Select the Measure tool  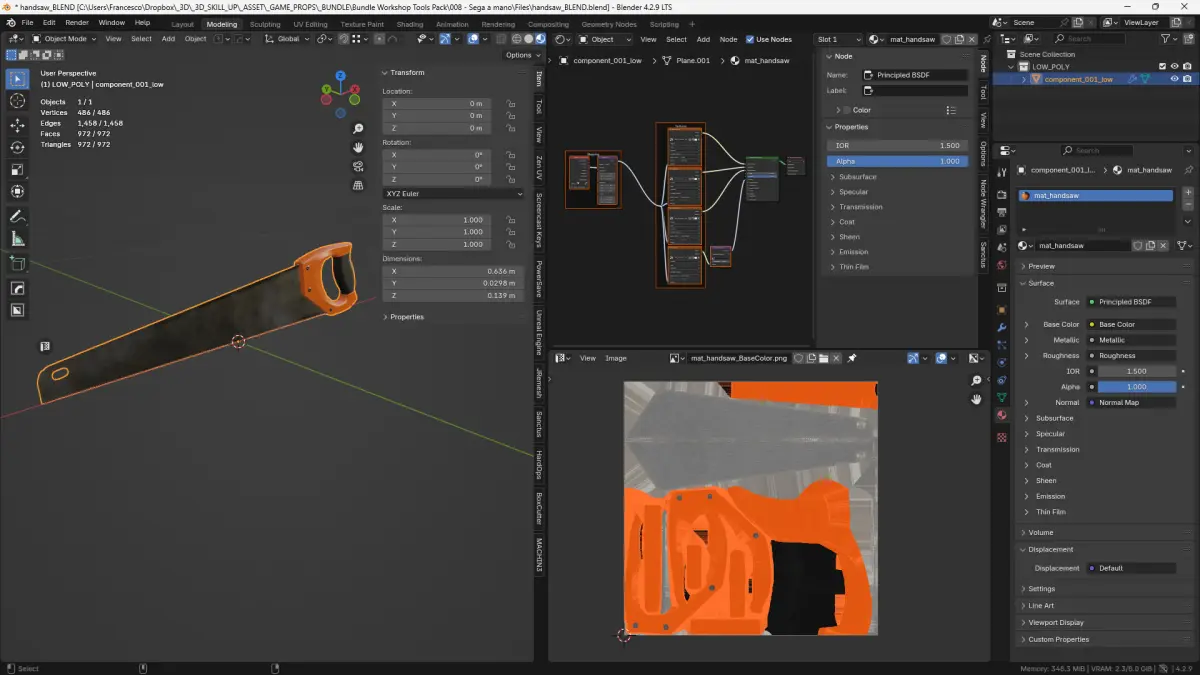[x=17, y=238]
